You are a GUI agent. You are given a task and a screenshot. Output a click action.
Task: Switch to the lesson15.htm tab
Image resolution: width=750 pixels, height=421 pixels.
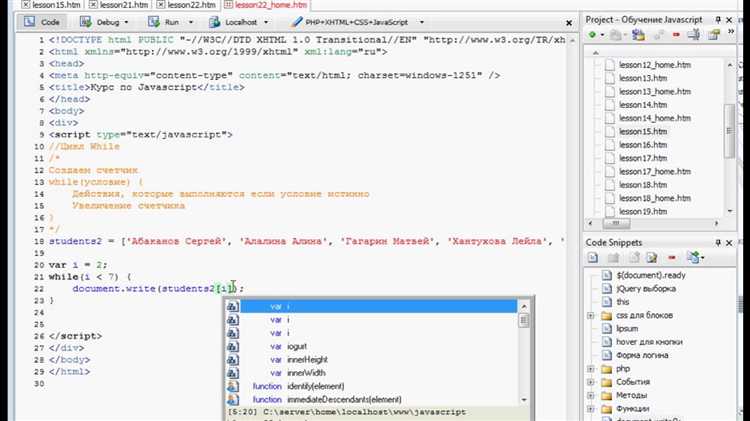(x=51, y=5)
